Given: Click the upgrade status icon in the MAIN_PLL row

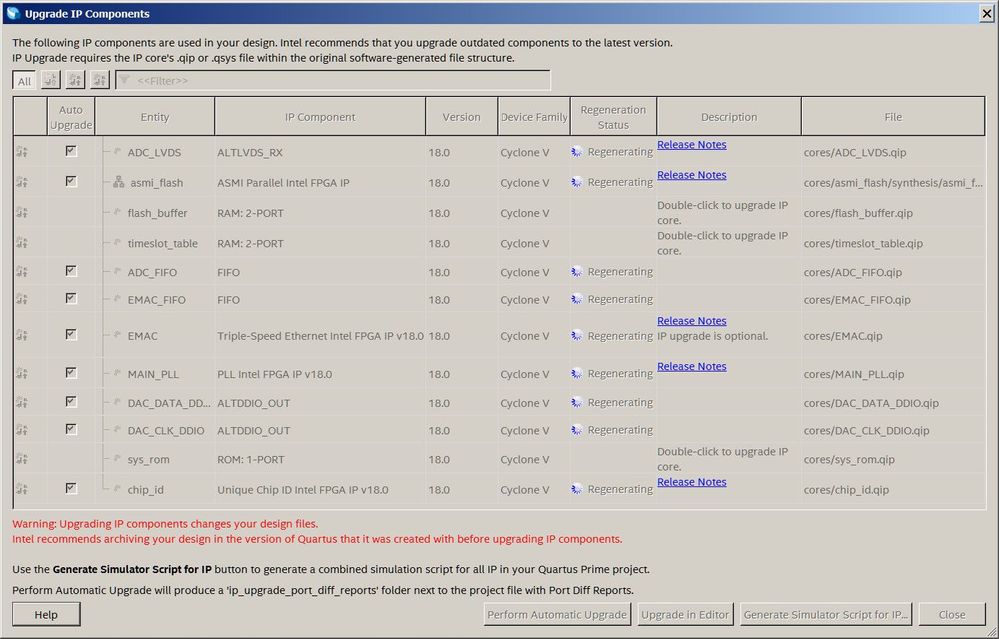Looking at the screenshot, I should click(x=22, y=374).
